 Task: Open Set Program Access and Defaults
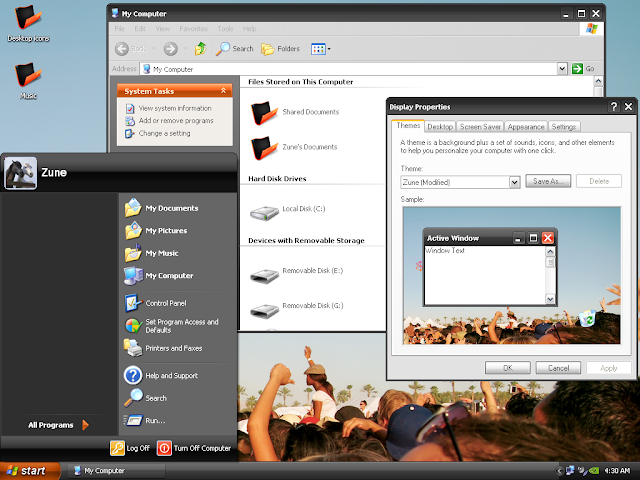[171, 326]
